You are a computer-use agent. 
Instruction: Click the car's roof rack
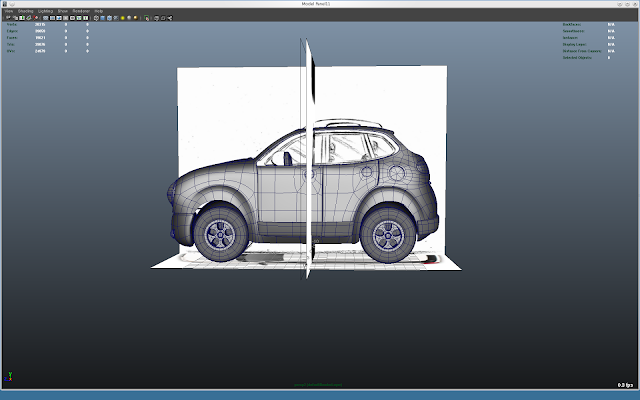click(x=348, y=123)
